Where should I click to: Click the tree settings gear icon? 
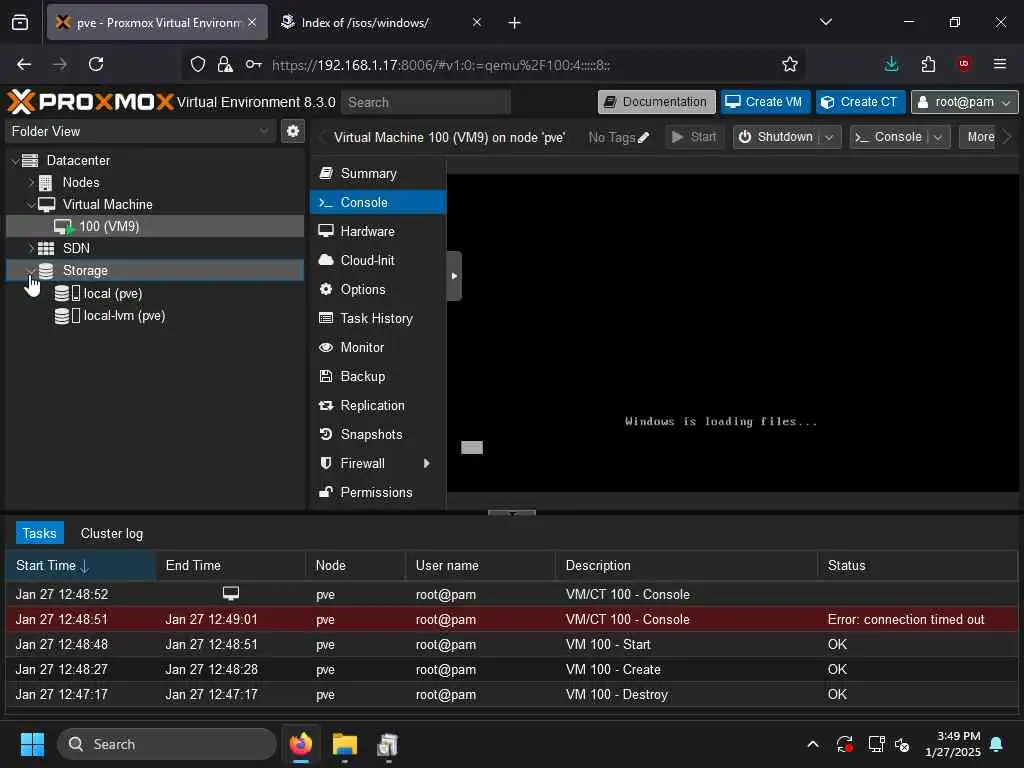[293, 131]
